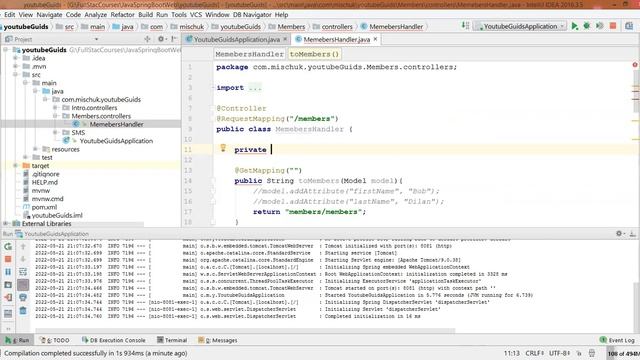Click the Members breadcrumb in the navigation bar
This screenshot has width=640, height=360.
[x=291, y=27]
